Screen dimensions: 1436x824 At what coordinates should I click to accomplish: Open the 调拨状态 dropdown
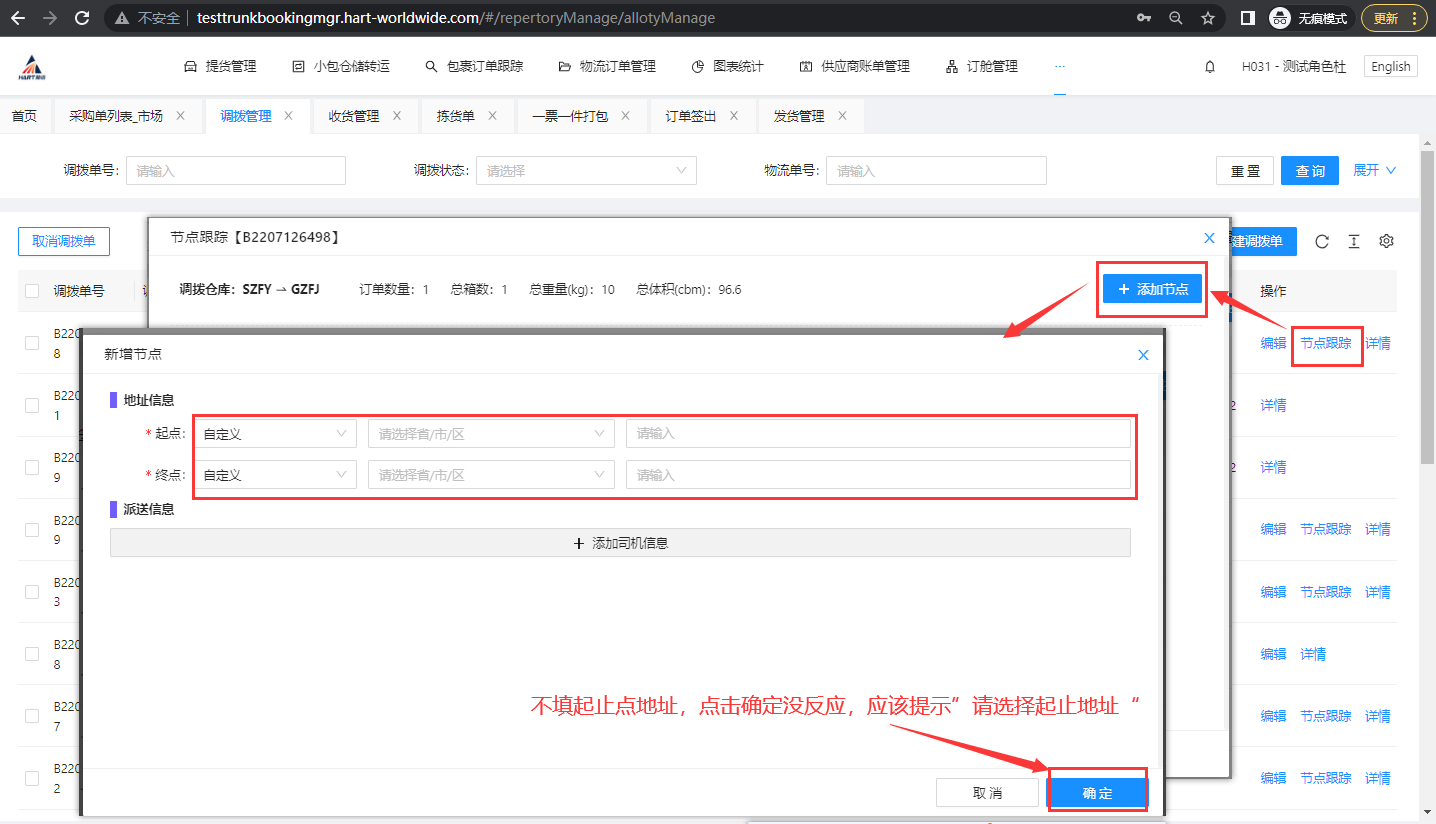coord(586,171)
